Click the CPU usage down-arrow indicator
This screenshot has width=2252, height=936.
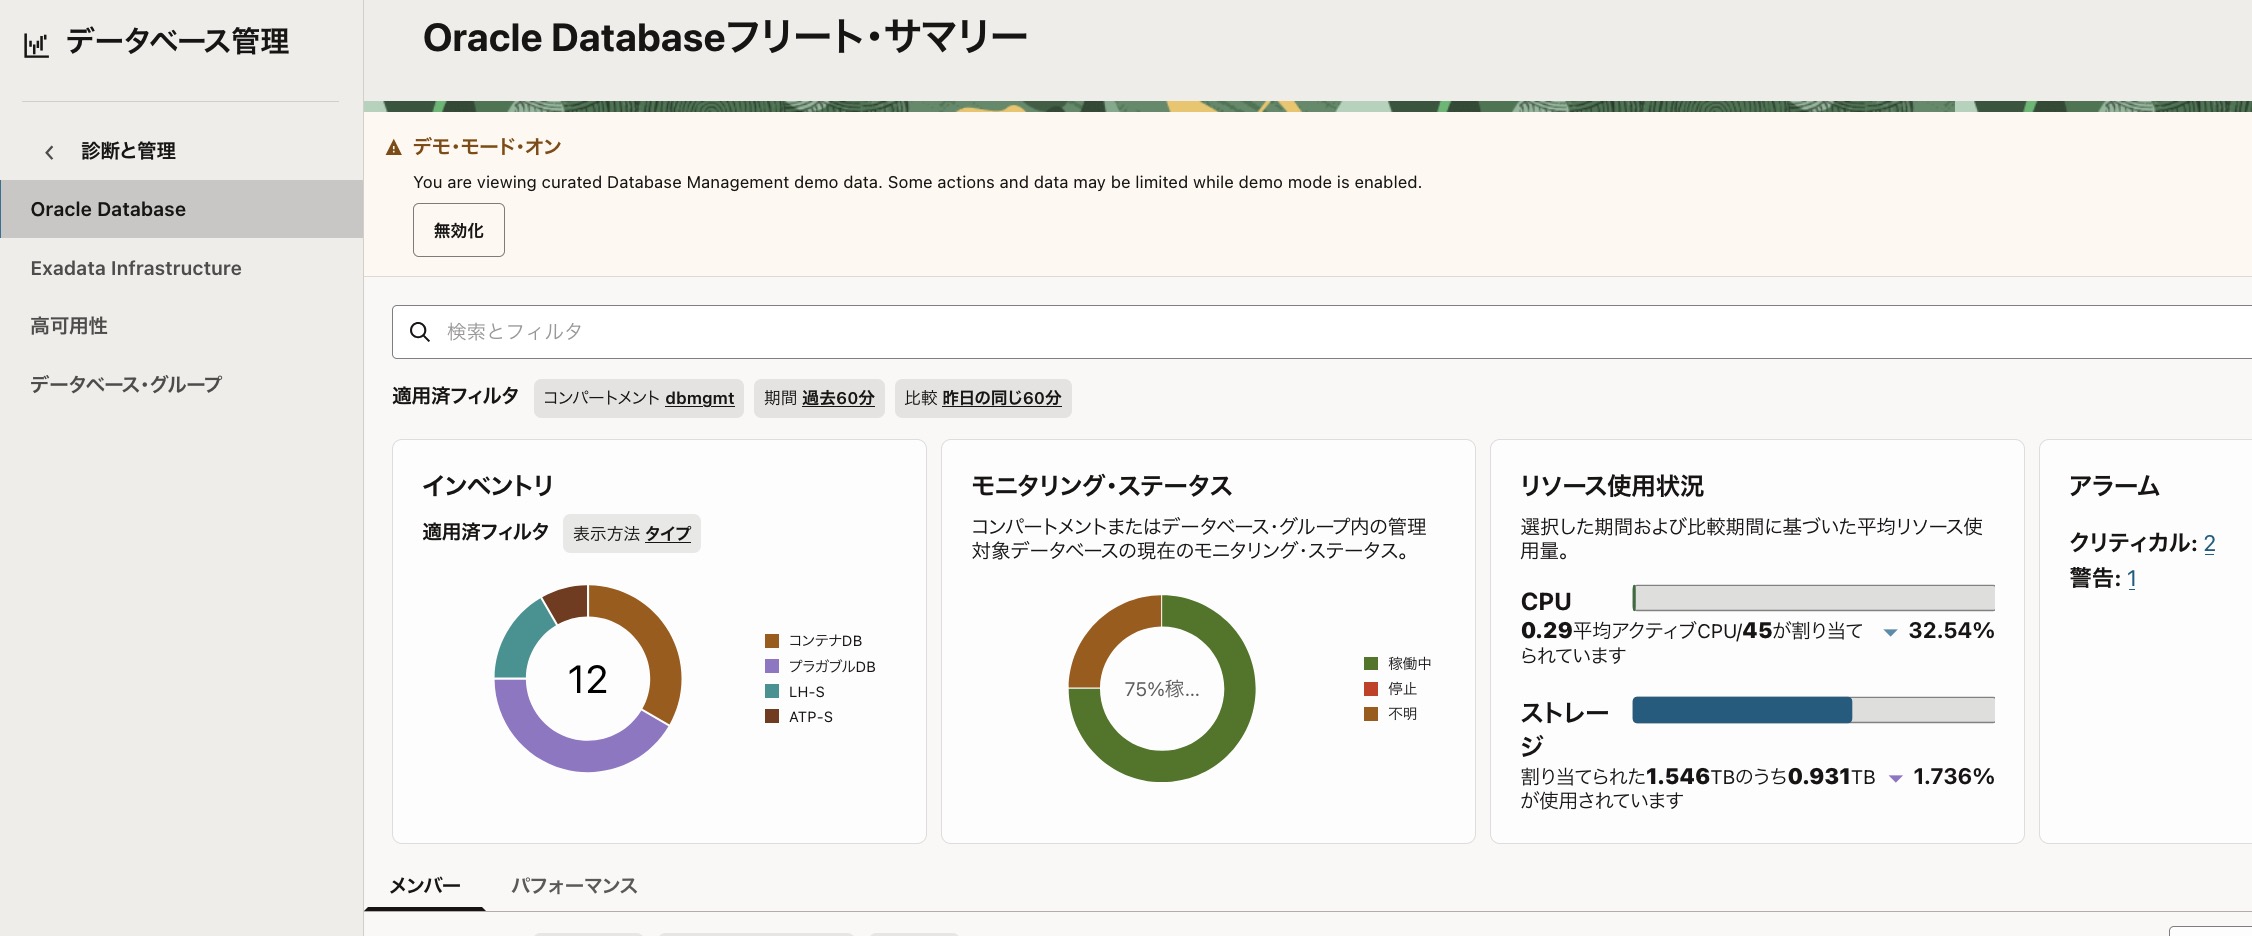point(1890,632)
